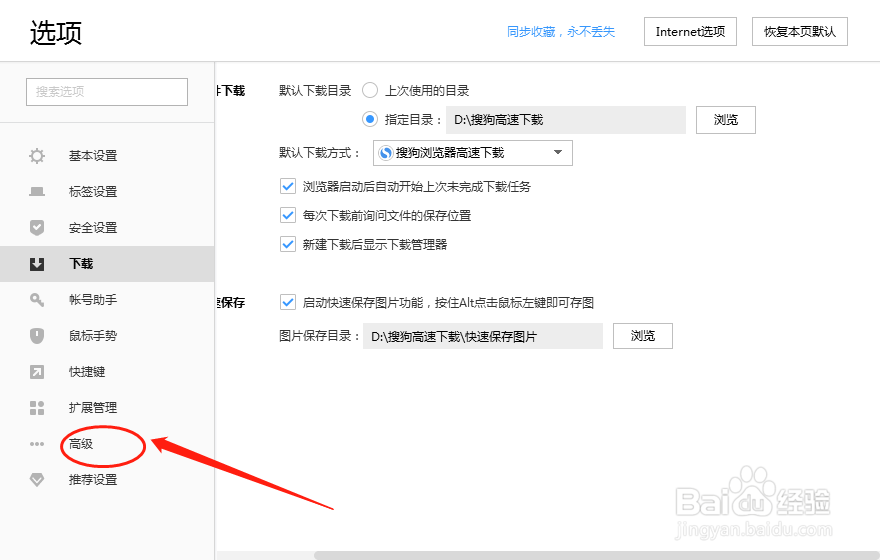Screen dimensions: 880x560
Task: Toggle 新建下载后显示下载管理器 checkbox
Action: [x=288, y=244]
